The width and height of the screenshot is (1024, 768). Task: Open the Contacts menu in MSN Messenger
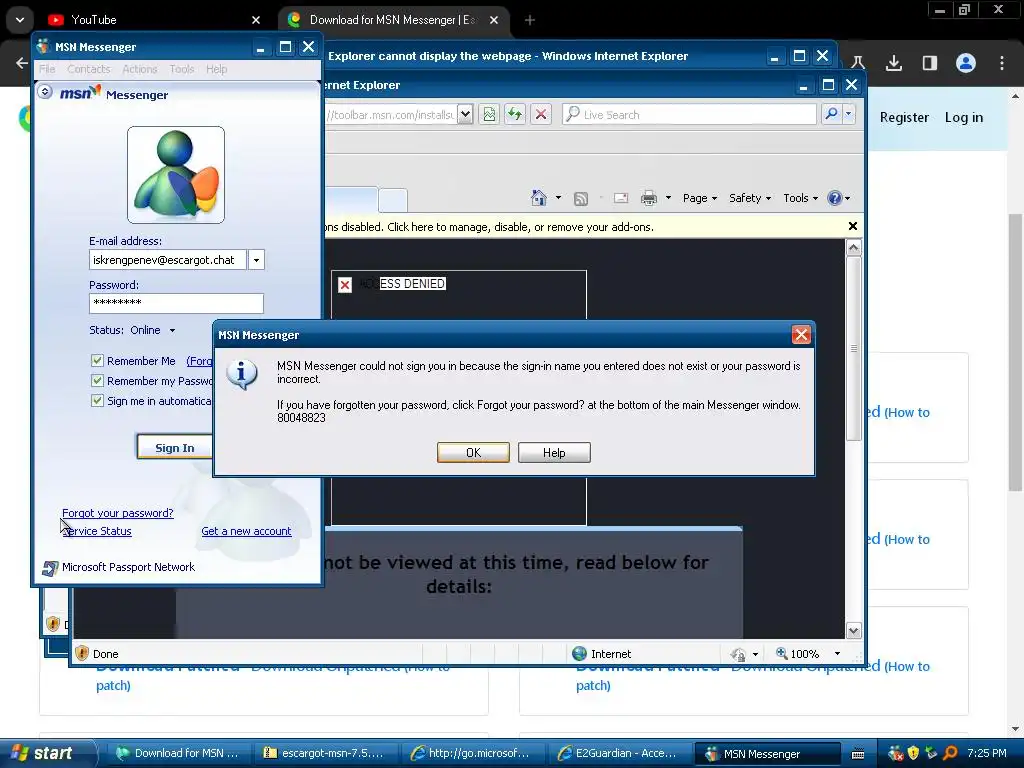click(89, 69)
